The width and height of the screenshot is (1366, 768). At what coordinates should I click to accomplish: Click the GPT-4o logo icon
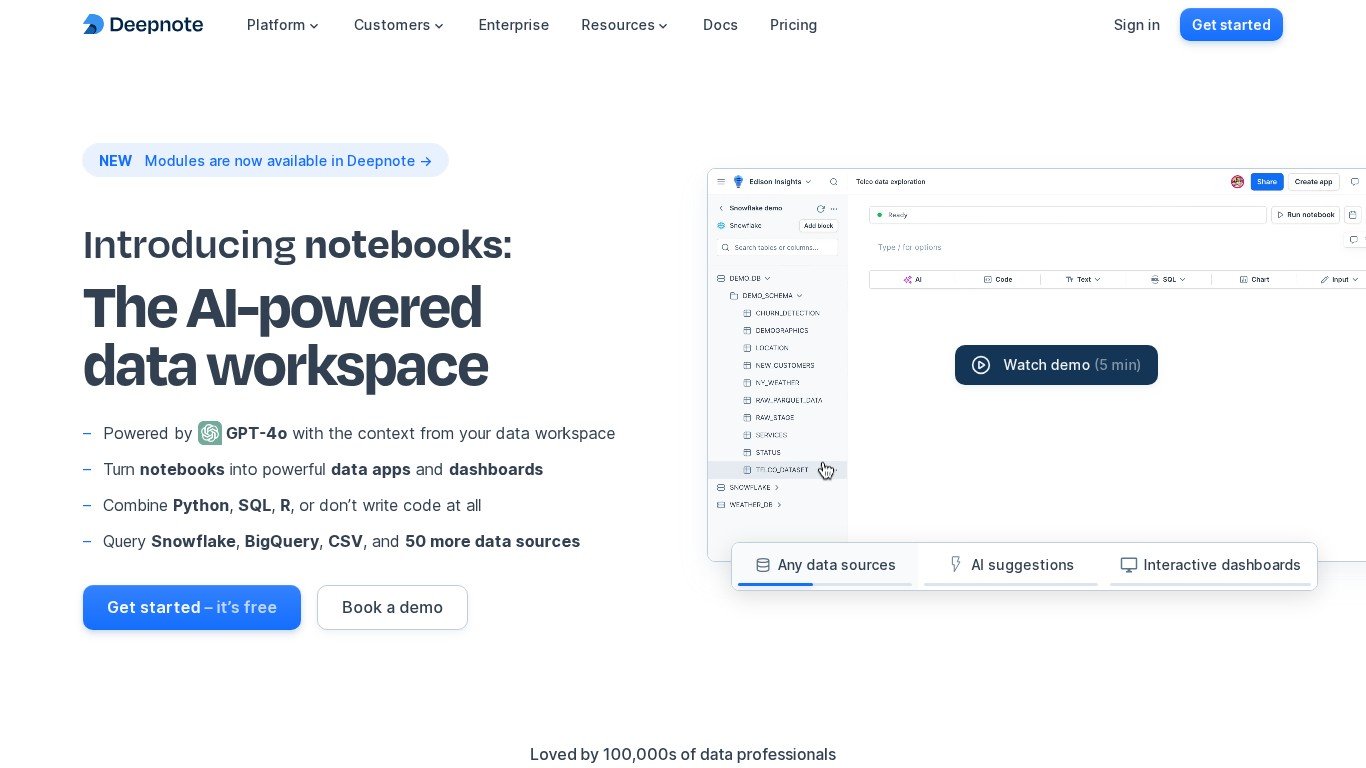click(x=210, y=433)
